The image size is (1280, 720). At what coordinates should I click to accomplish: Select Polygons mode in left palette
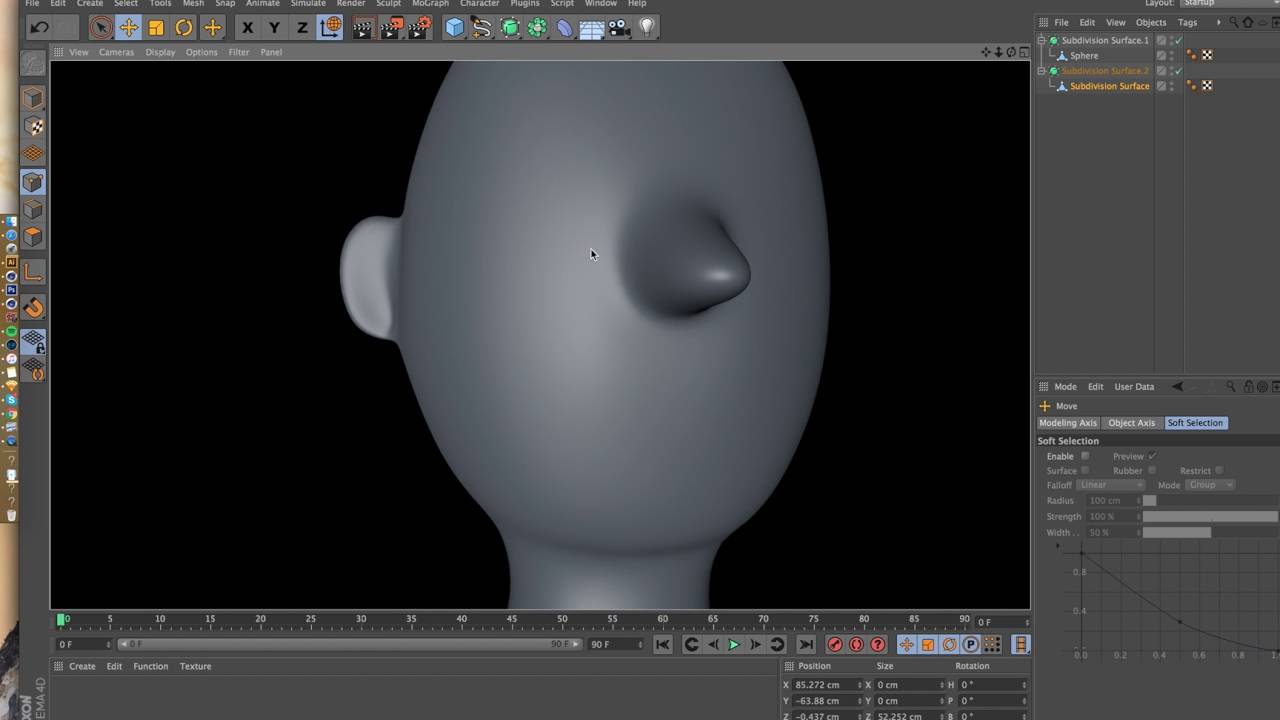click(33, 237)
